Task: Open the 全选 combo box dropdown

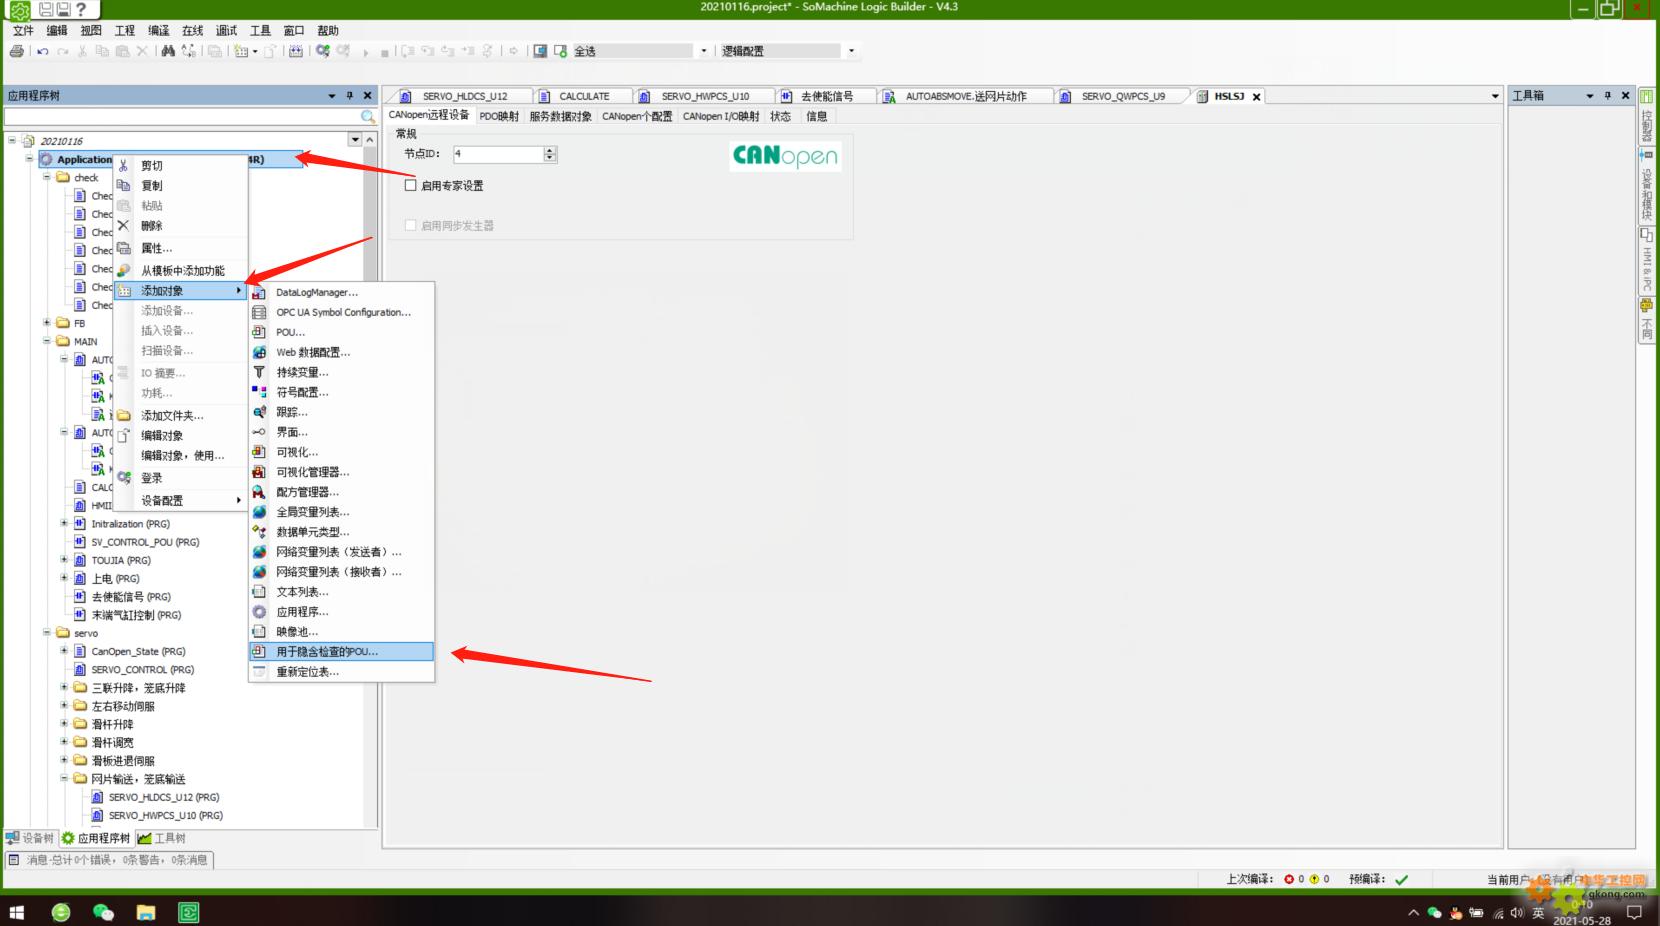Action: pyautogui.click(x=703, y=51)
